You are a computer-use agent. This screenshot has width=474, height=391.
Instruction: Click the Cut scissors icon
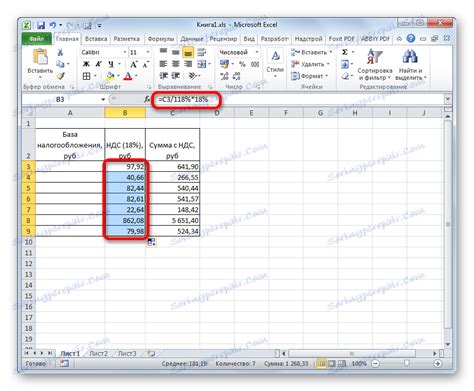coord(60,52)
